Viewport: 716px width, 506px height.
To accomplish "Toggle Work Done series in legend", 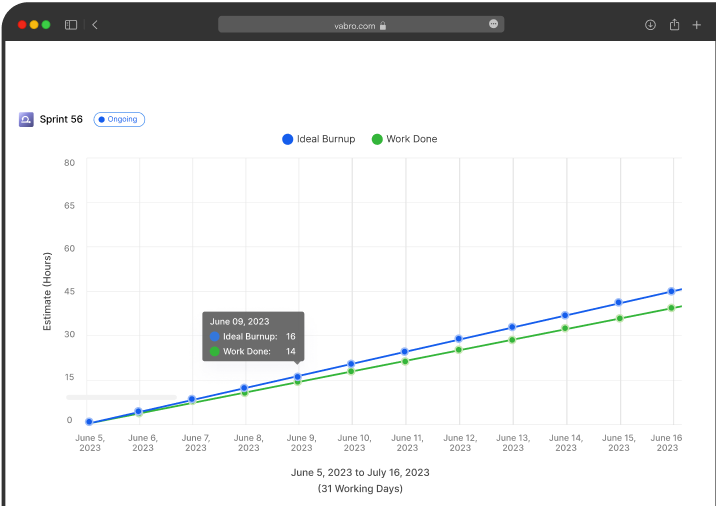I will [x=404, y=139].
